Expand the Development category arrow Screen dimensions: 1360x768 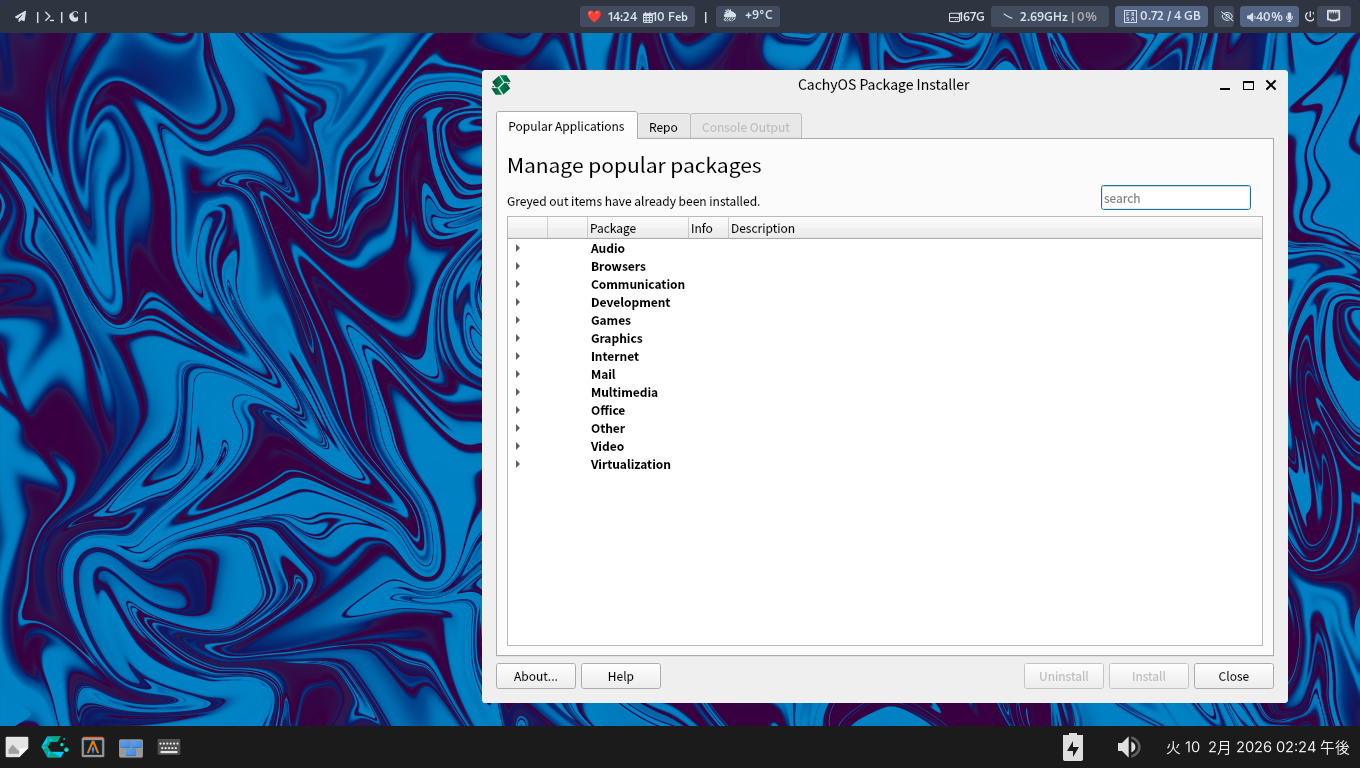[517, 302]
